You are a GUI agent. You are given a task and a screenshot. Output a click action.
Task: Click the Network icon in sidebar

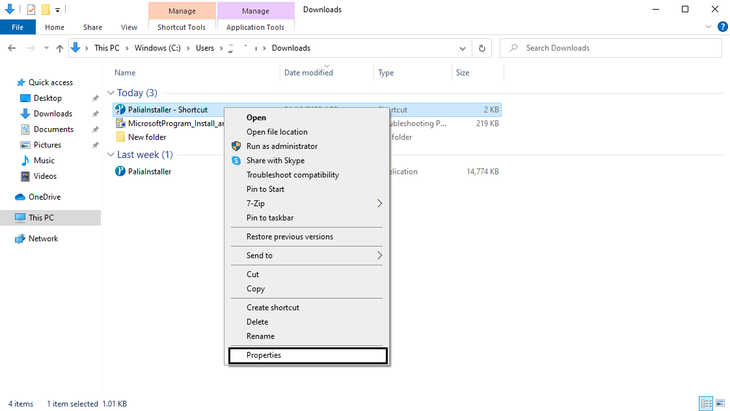[x=20, y=238]
